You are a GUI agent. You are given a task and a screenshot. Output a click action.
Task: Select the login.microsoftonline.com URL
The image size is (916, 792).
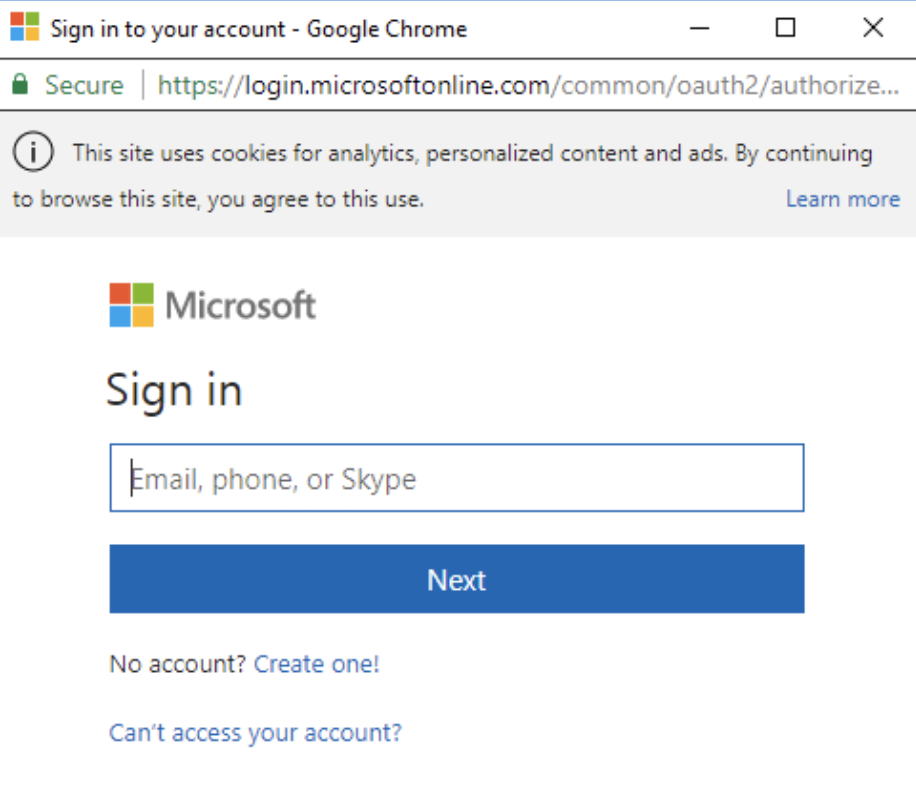tap(354, 85)
